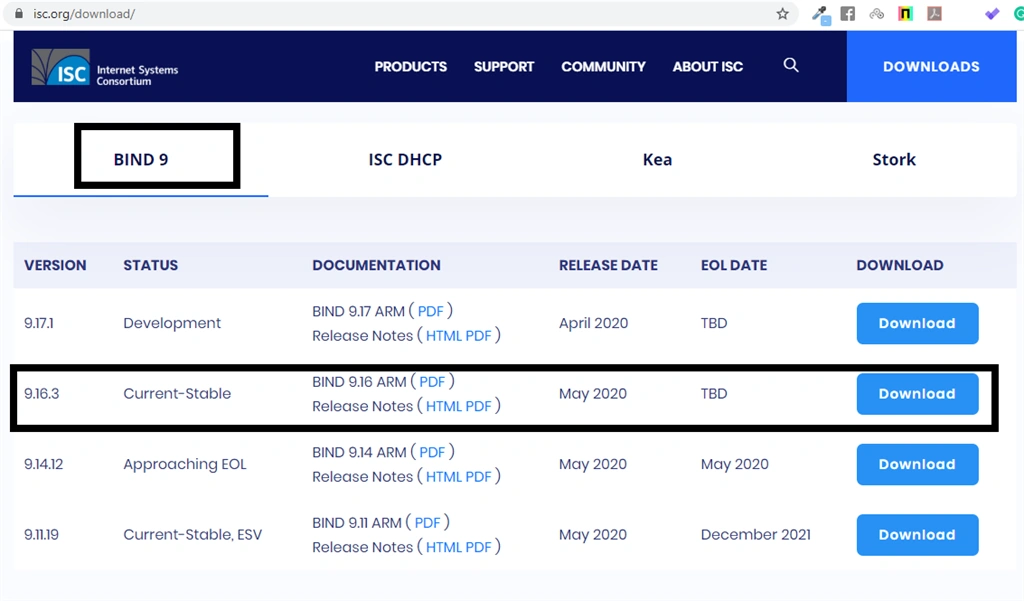Open HTML release notes for 9.11.19
Image resolution: width=1024 pixels, height=601 pixels.
pyautogui.click(x=443, y=547)
